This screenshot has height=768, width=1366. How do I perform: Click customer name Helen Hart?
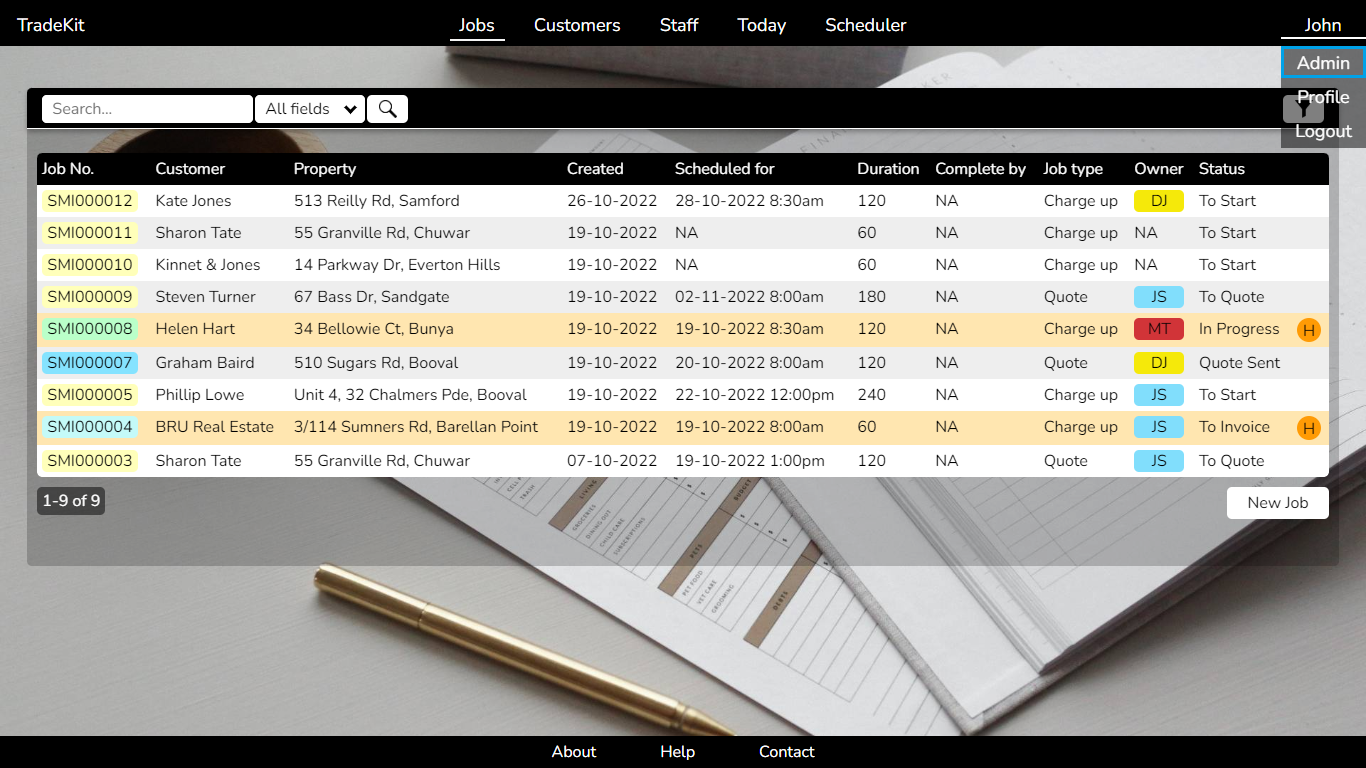point(195,329)
